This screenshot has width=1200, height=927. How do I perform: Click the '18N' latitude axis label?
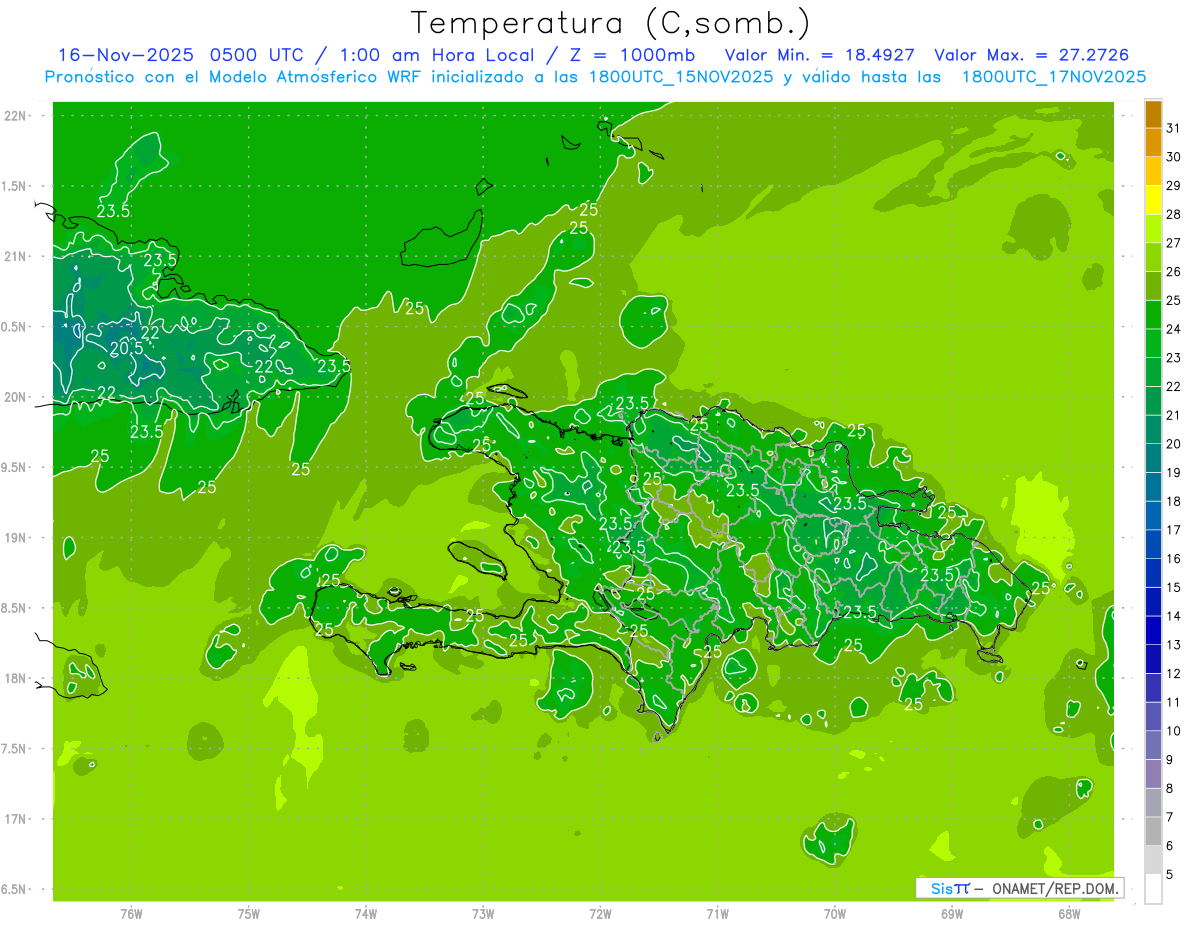point(14,678)
